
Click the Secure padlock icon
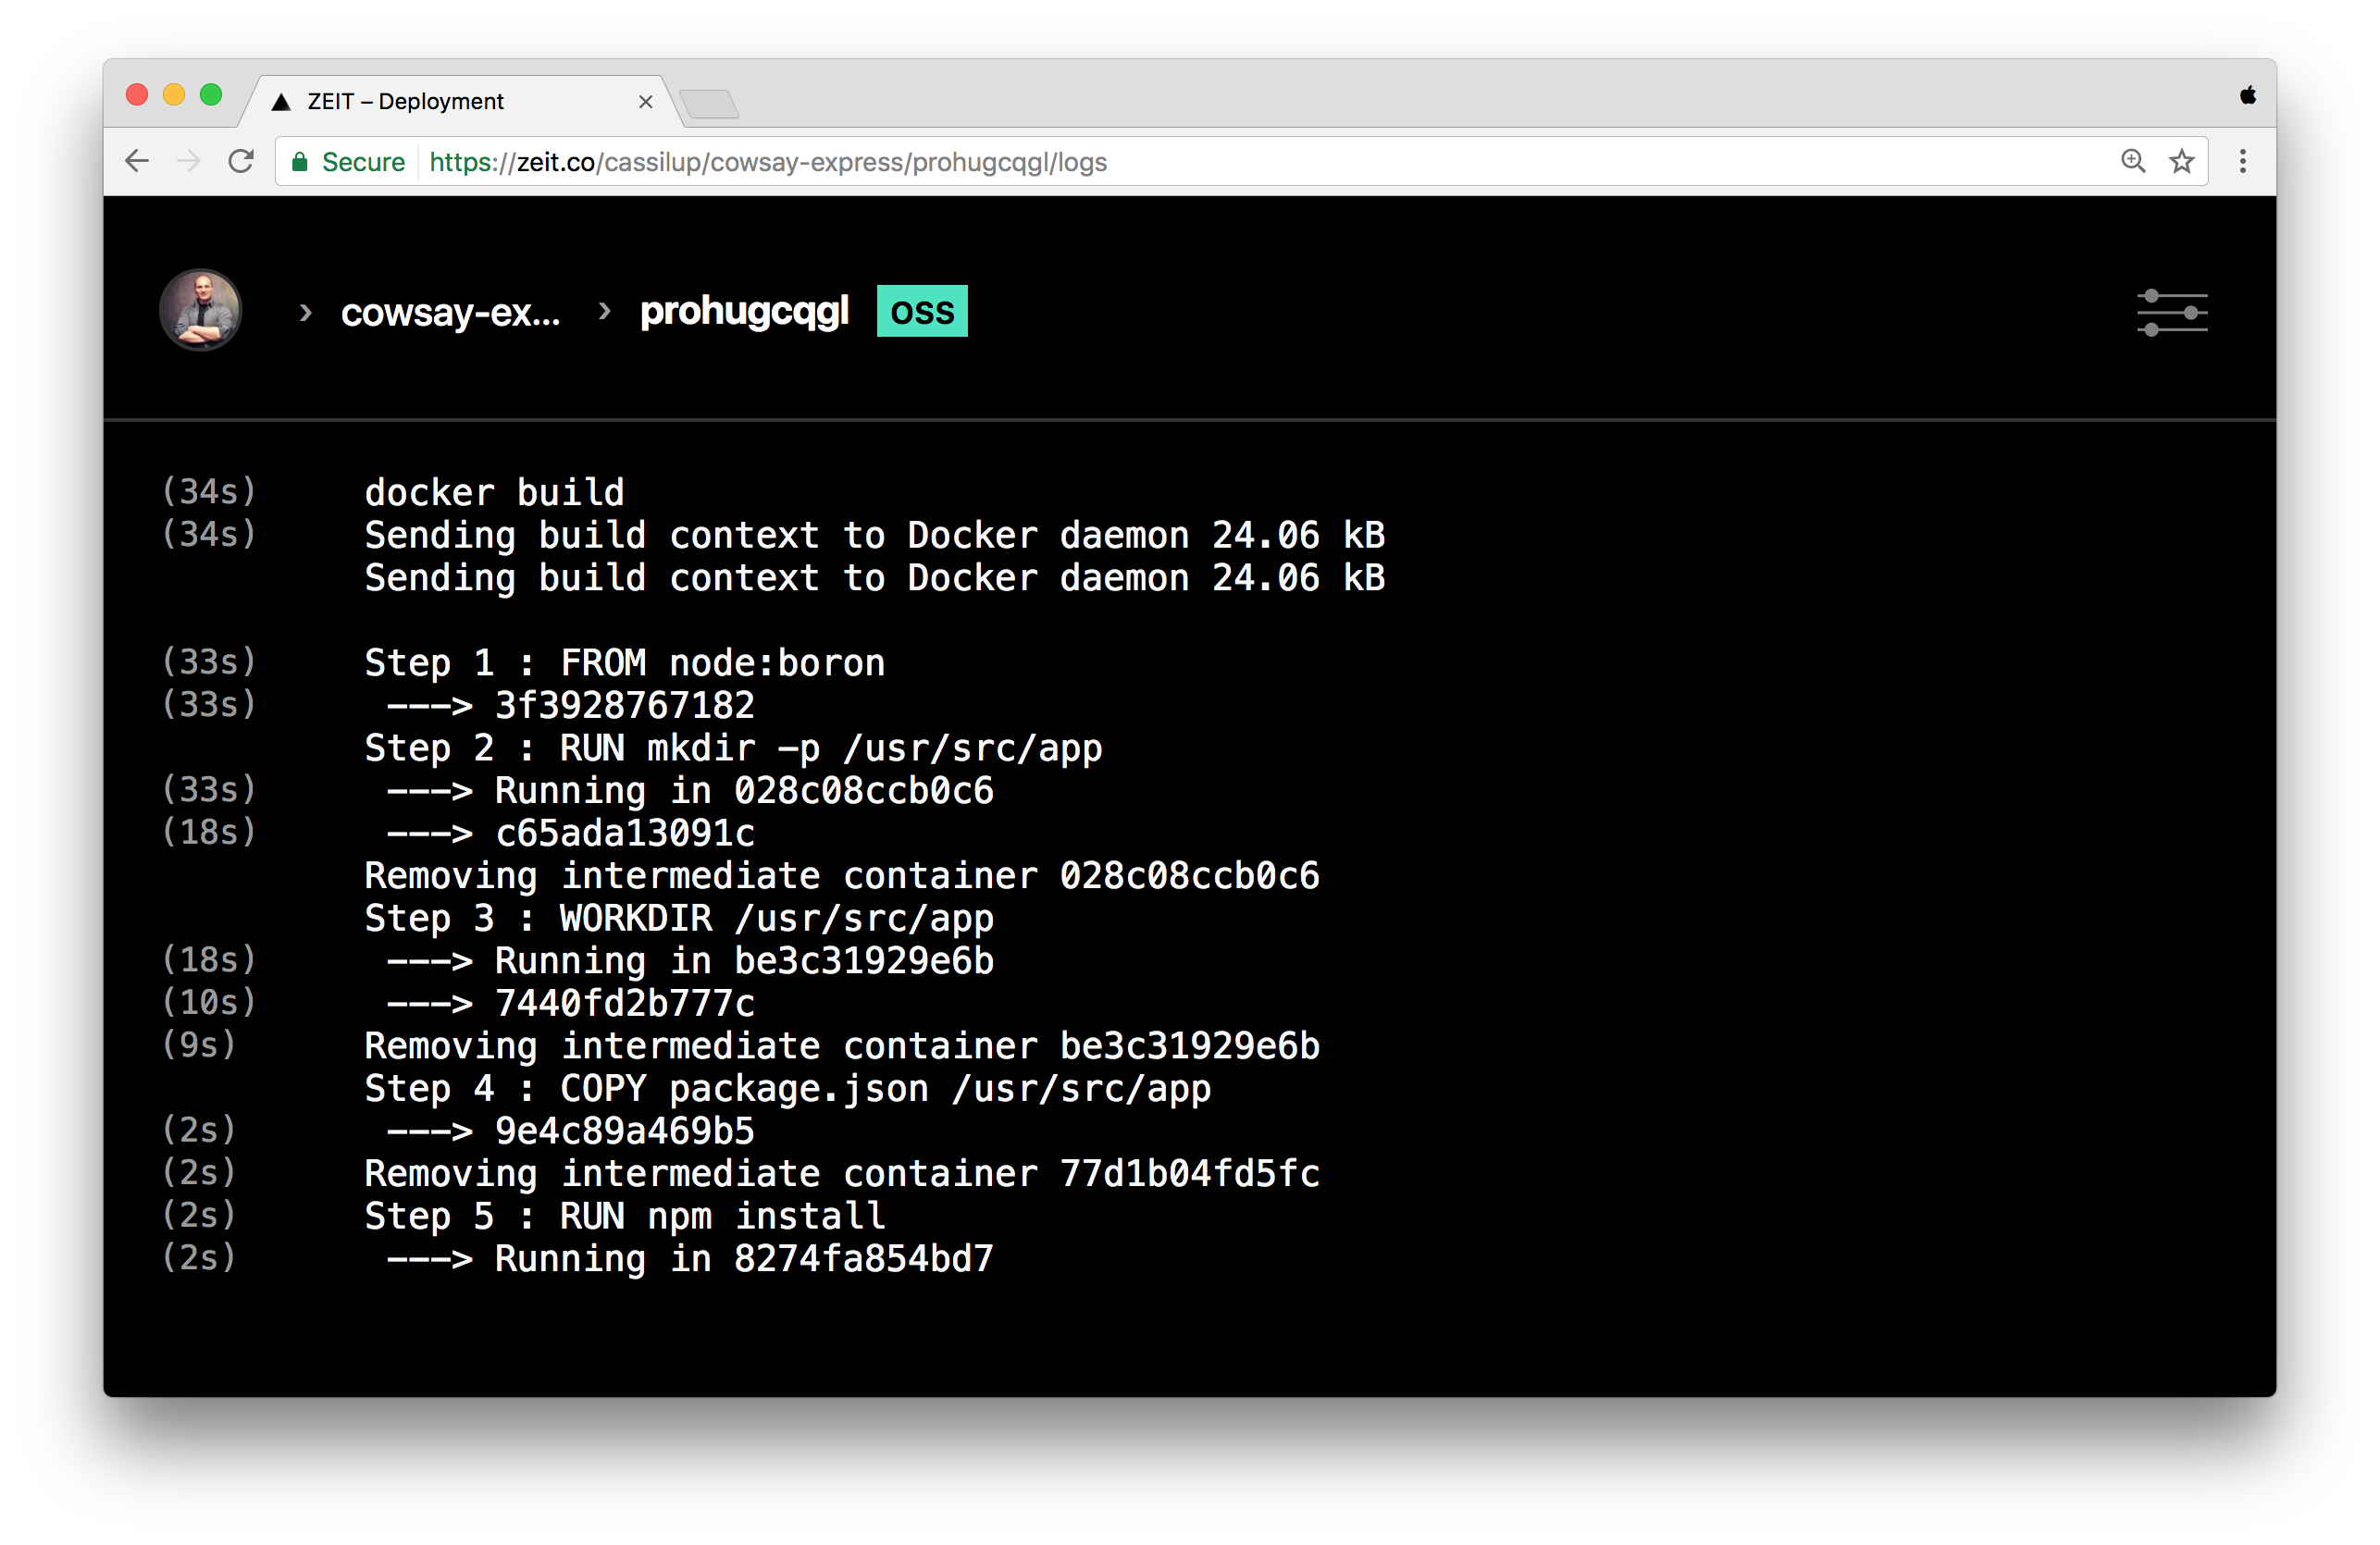click(x=299, y=162)
